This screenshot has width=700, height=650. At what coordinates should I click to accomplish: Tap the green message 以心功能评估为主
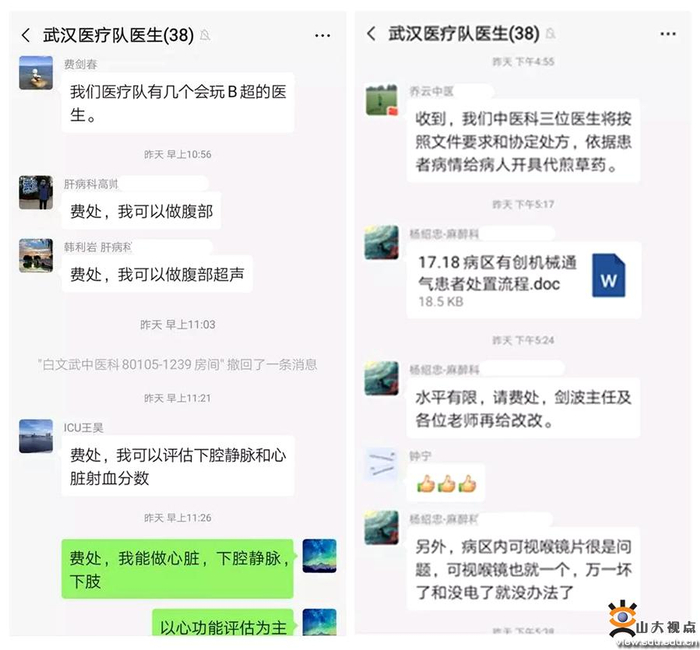click(223, 624)
